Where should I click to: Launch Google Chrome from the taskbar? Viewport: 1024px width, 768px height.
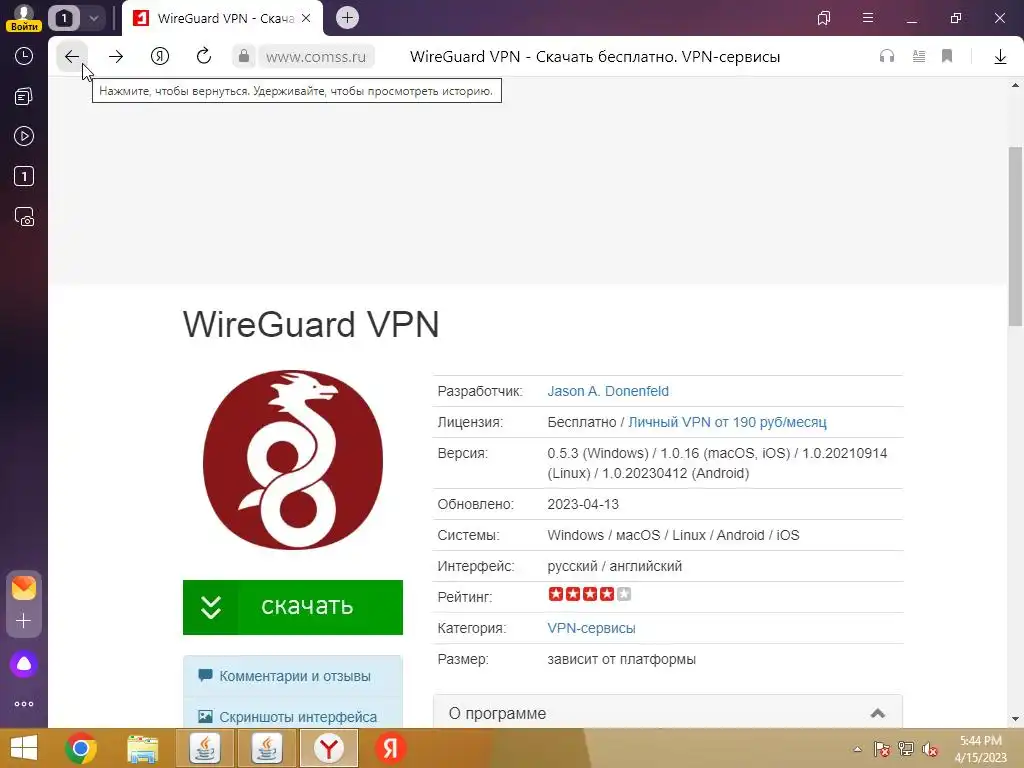81,748
